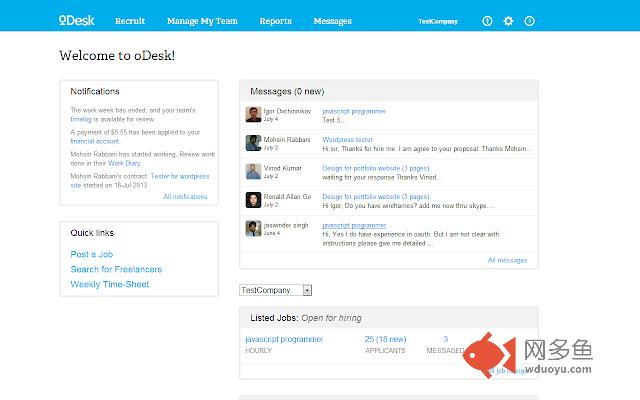Open the upgrade arrow circle icon

coord(487,21)
